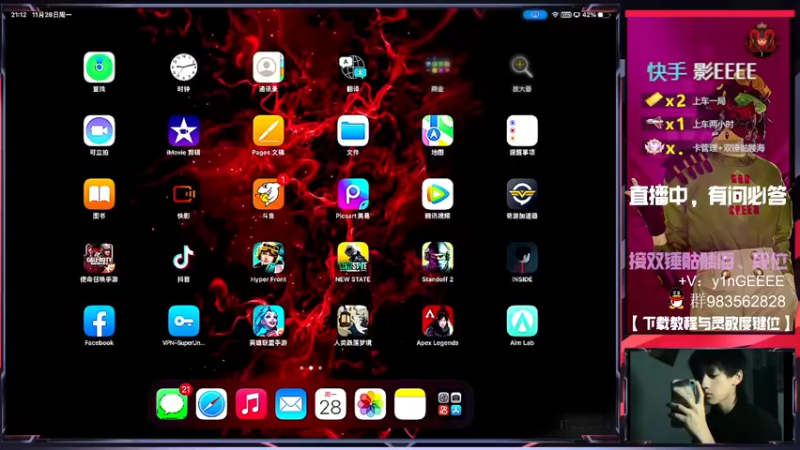Click the y1nGEEEE WeChat ID text
The image size is (800, 450).
[x=747, y=281]
